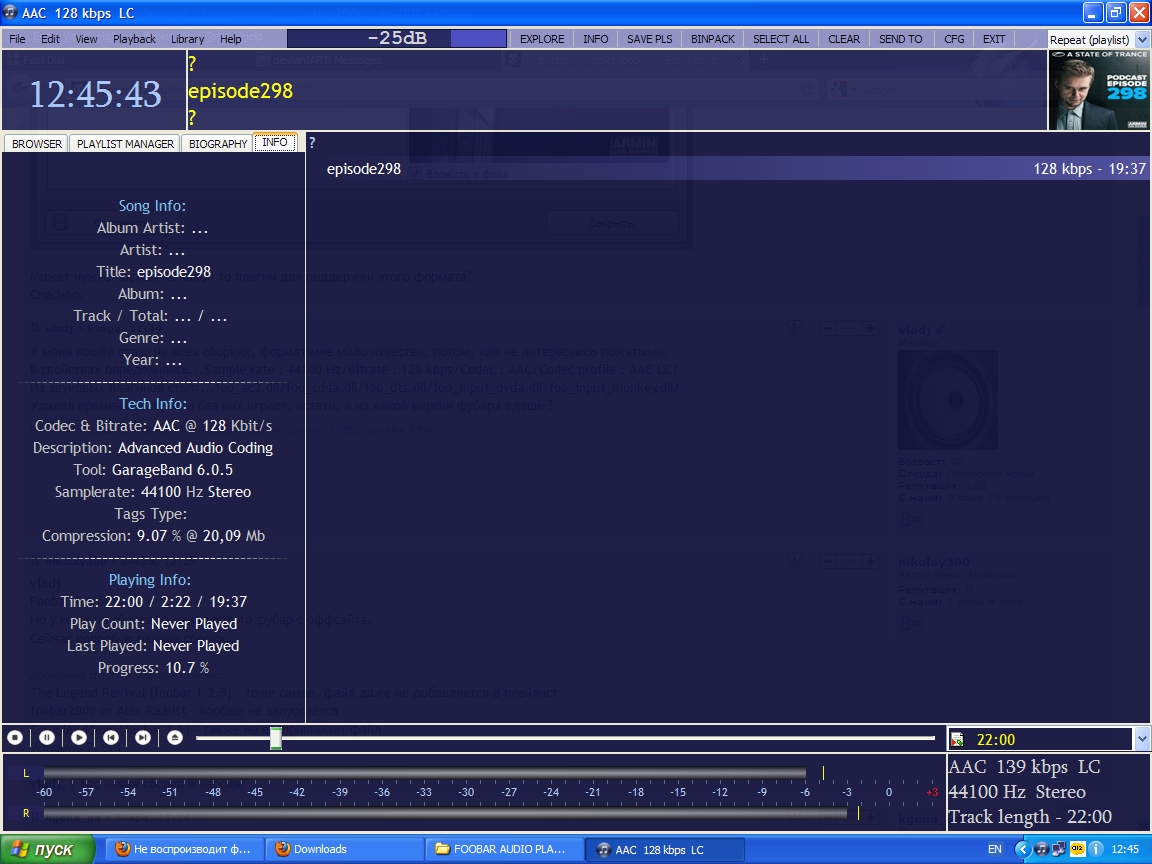The width and height of the screenshot is (1152, 864).
Task: Switch to the Browser tab
Action: pos(37,144)
